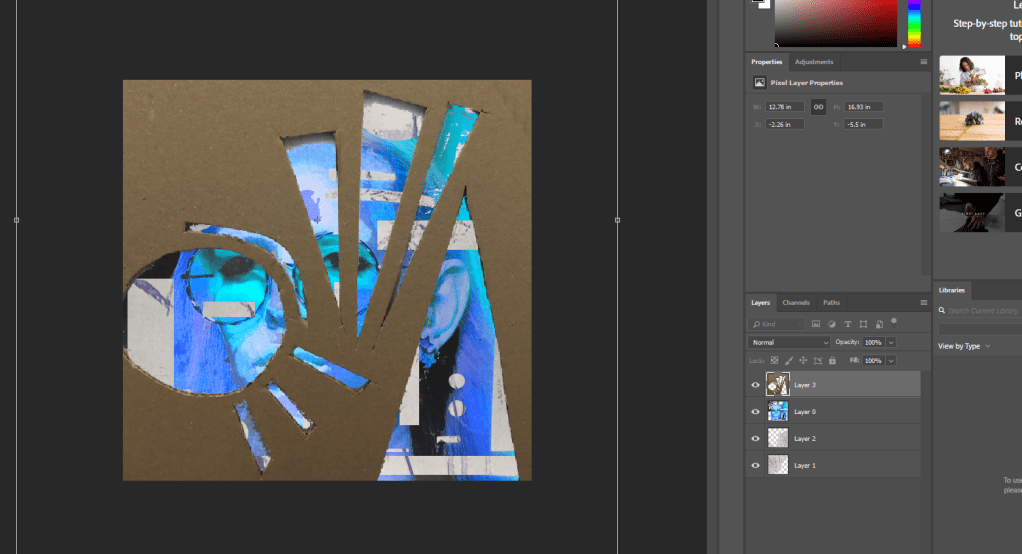Select the pixel layer filter icon
Screen dimensions: 1022x554
tap(816, 324)
